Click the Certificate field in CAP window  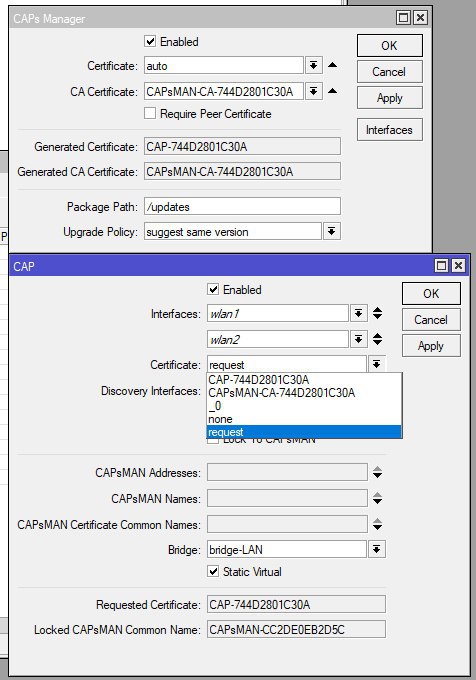pos(287,364)
